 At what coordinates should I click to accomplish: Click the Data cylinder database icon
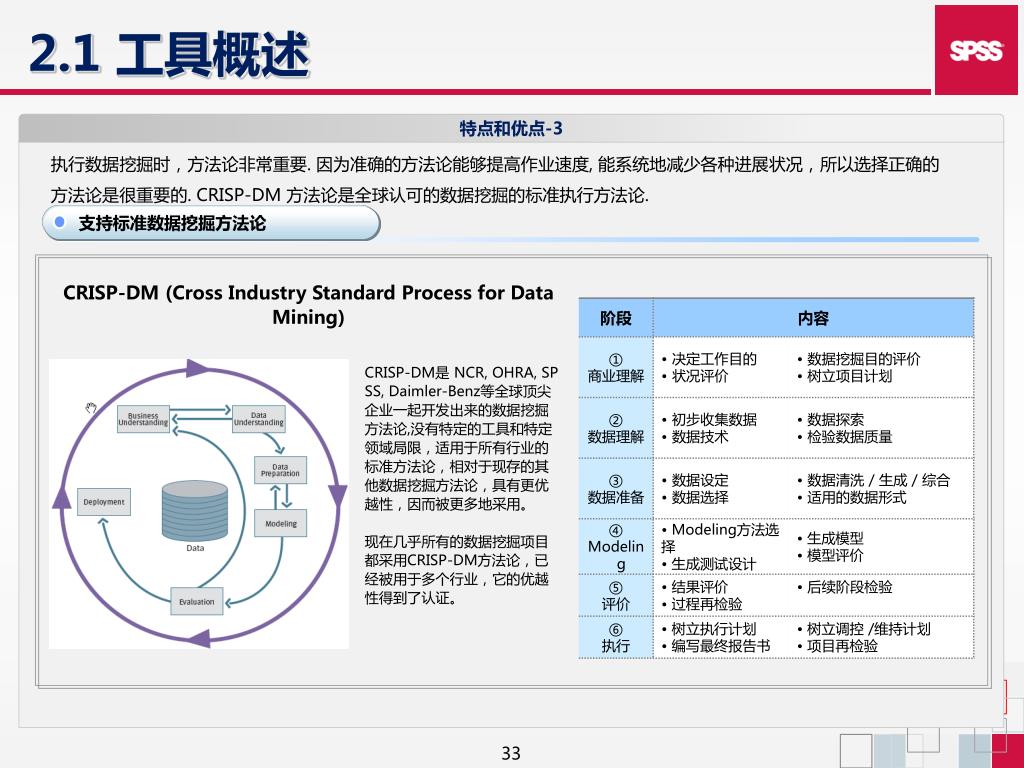click(195, 510)
